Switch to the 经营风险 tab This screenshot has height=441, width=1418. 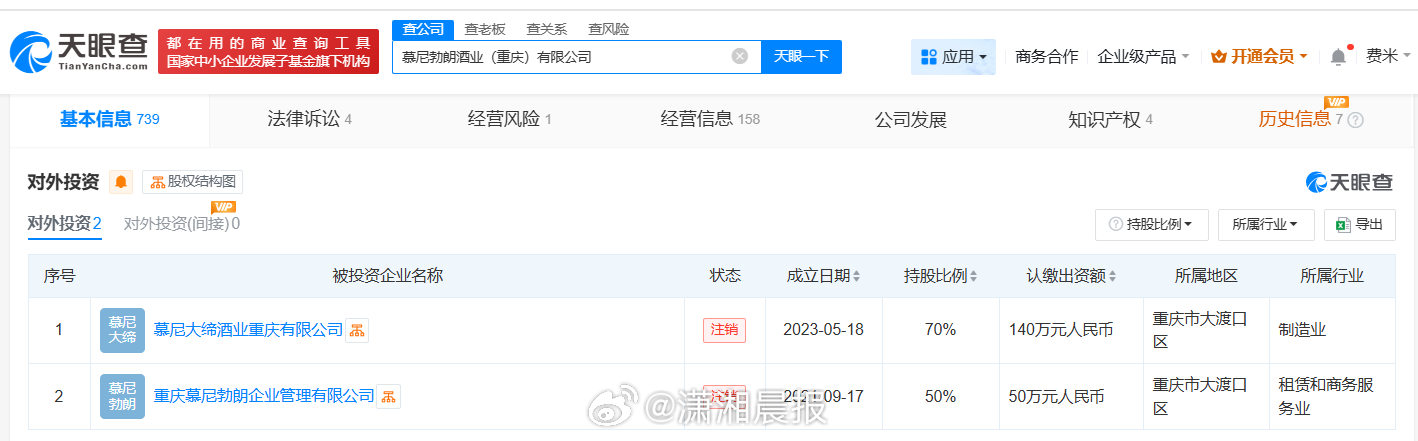point(510,120)
